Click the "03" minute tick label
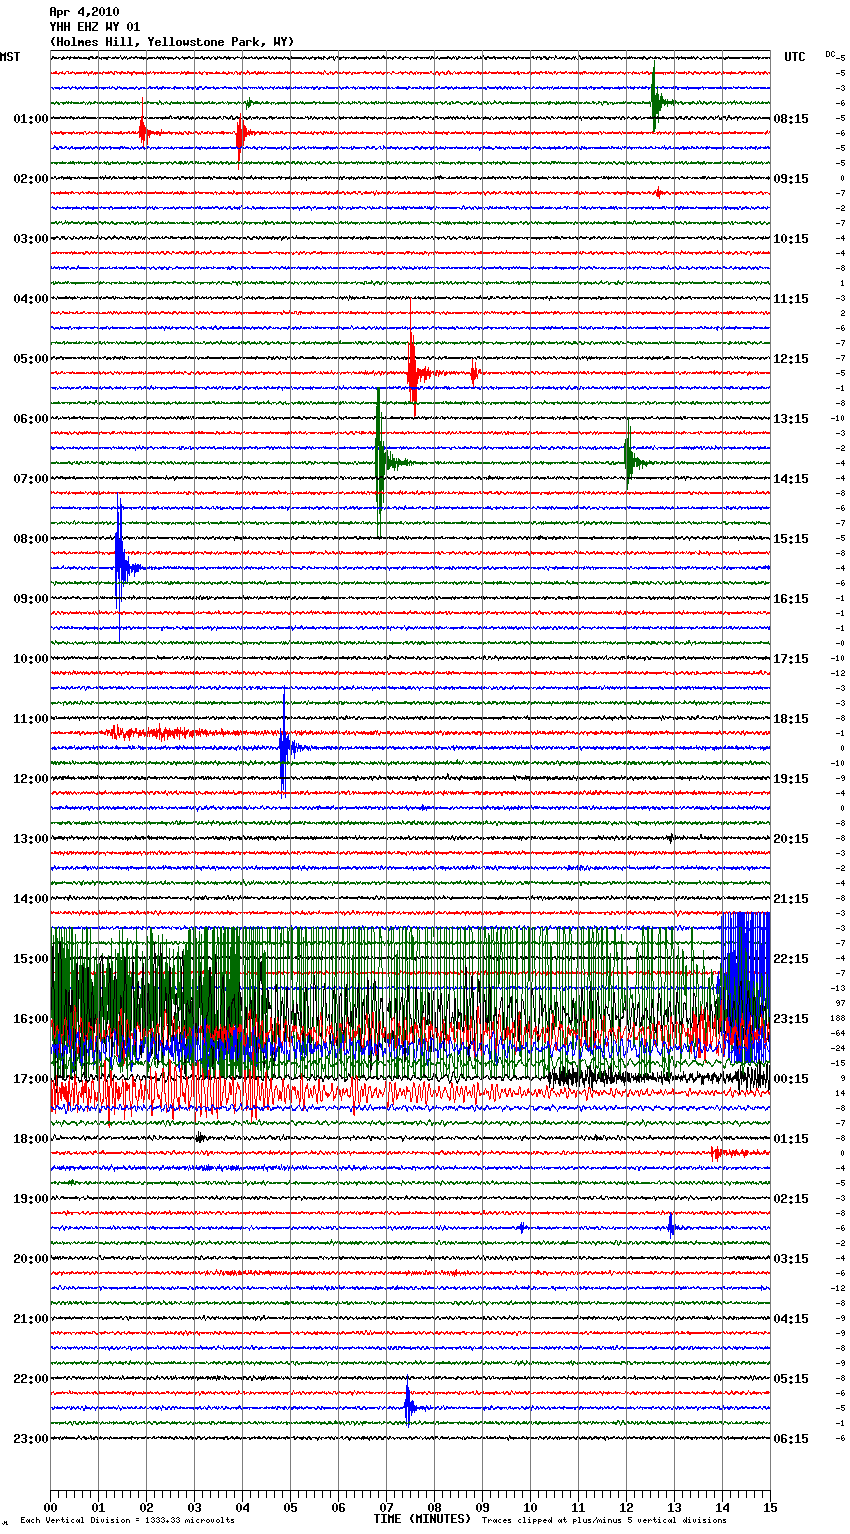850x1534 pixels. (x=194, y=1506)
